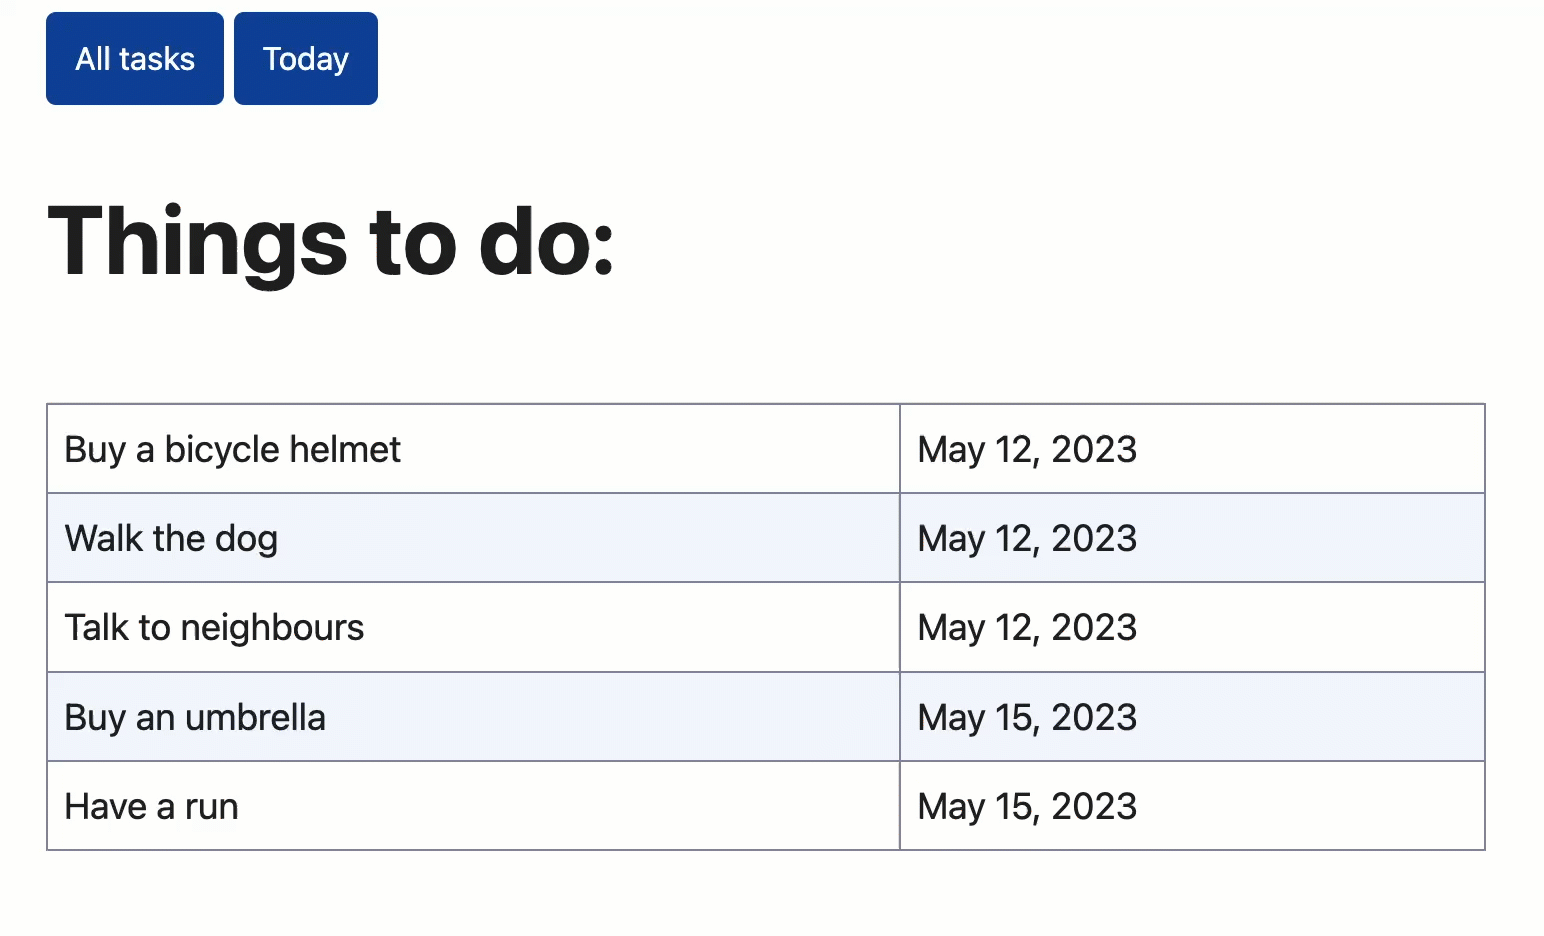Select the Buy a bicycle helmet task
This screenshot has height=936, width=1544.
click(x=231, y=449)
